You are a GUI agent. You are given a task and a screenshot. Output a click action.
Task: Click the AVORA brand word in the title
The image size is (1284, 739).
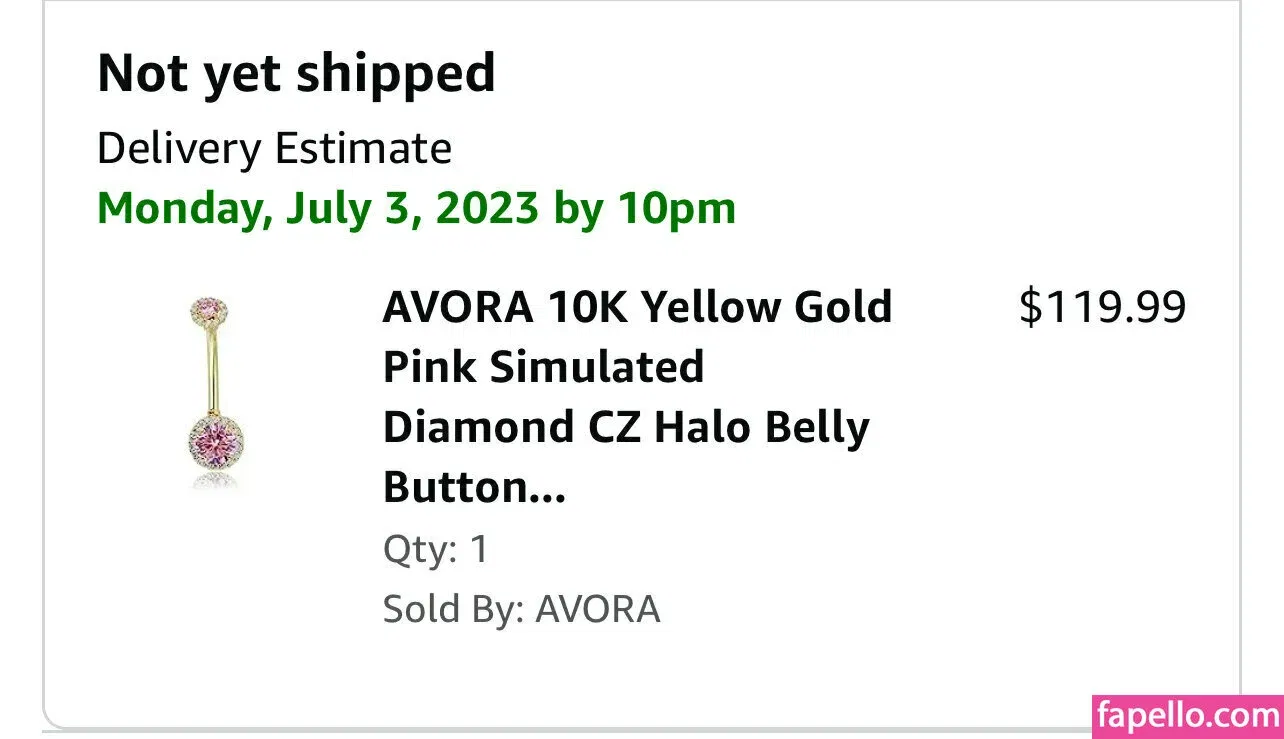coord(457,307)
